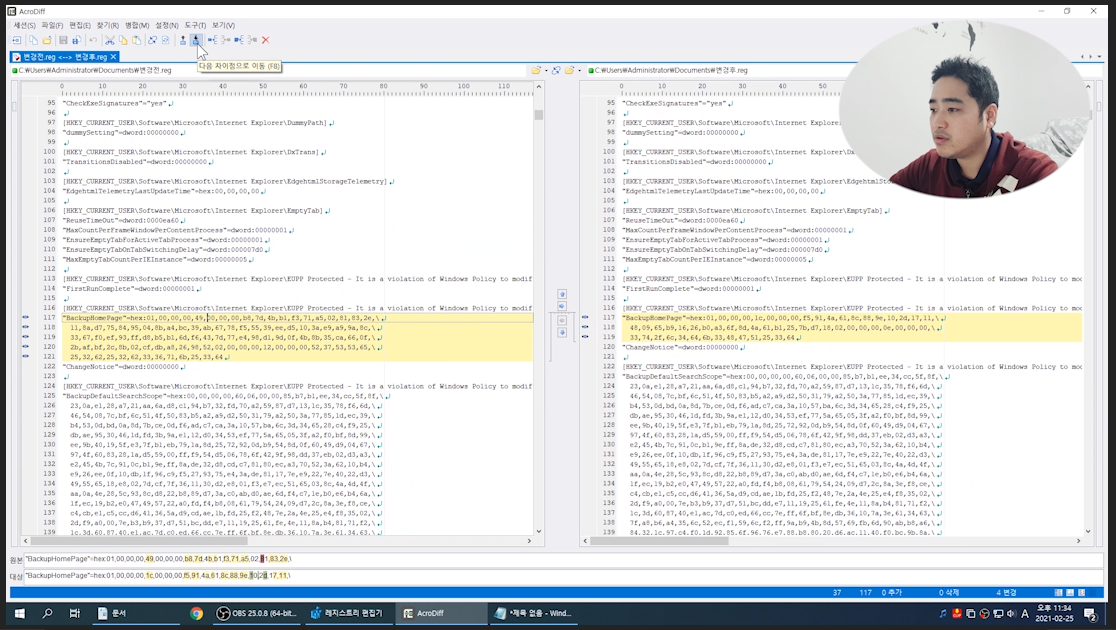
Task: Open the 찾기(R) menu
Action: 107,26
